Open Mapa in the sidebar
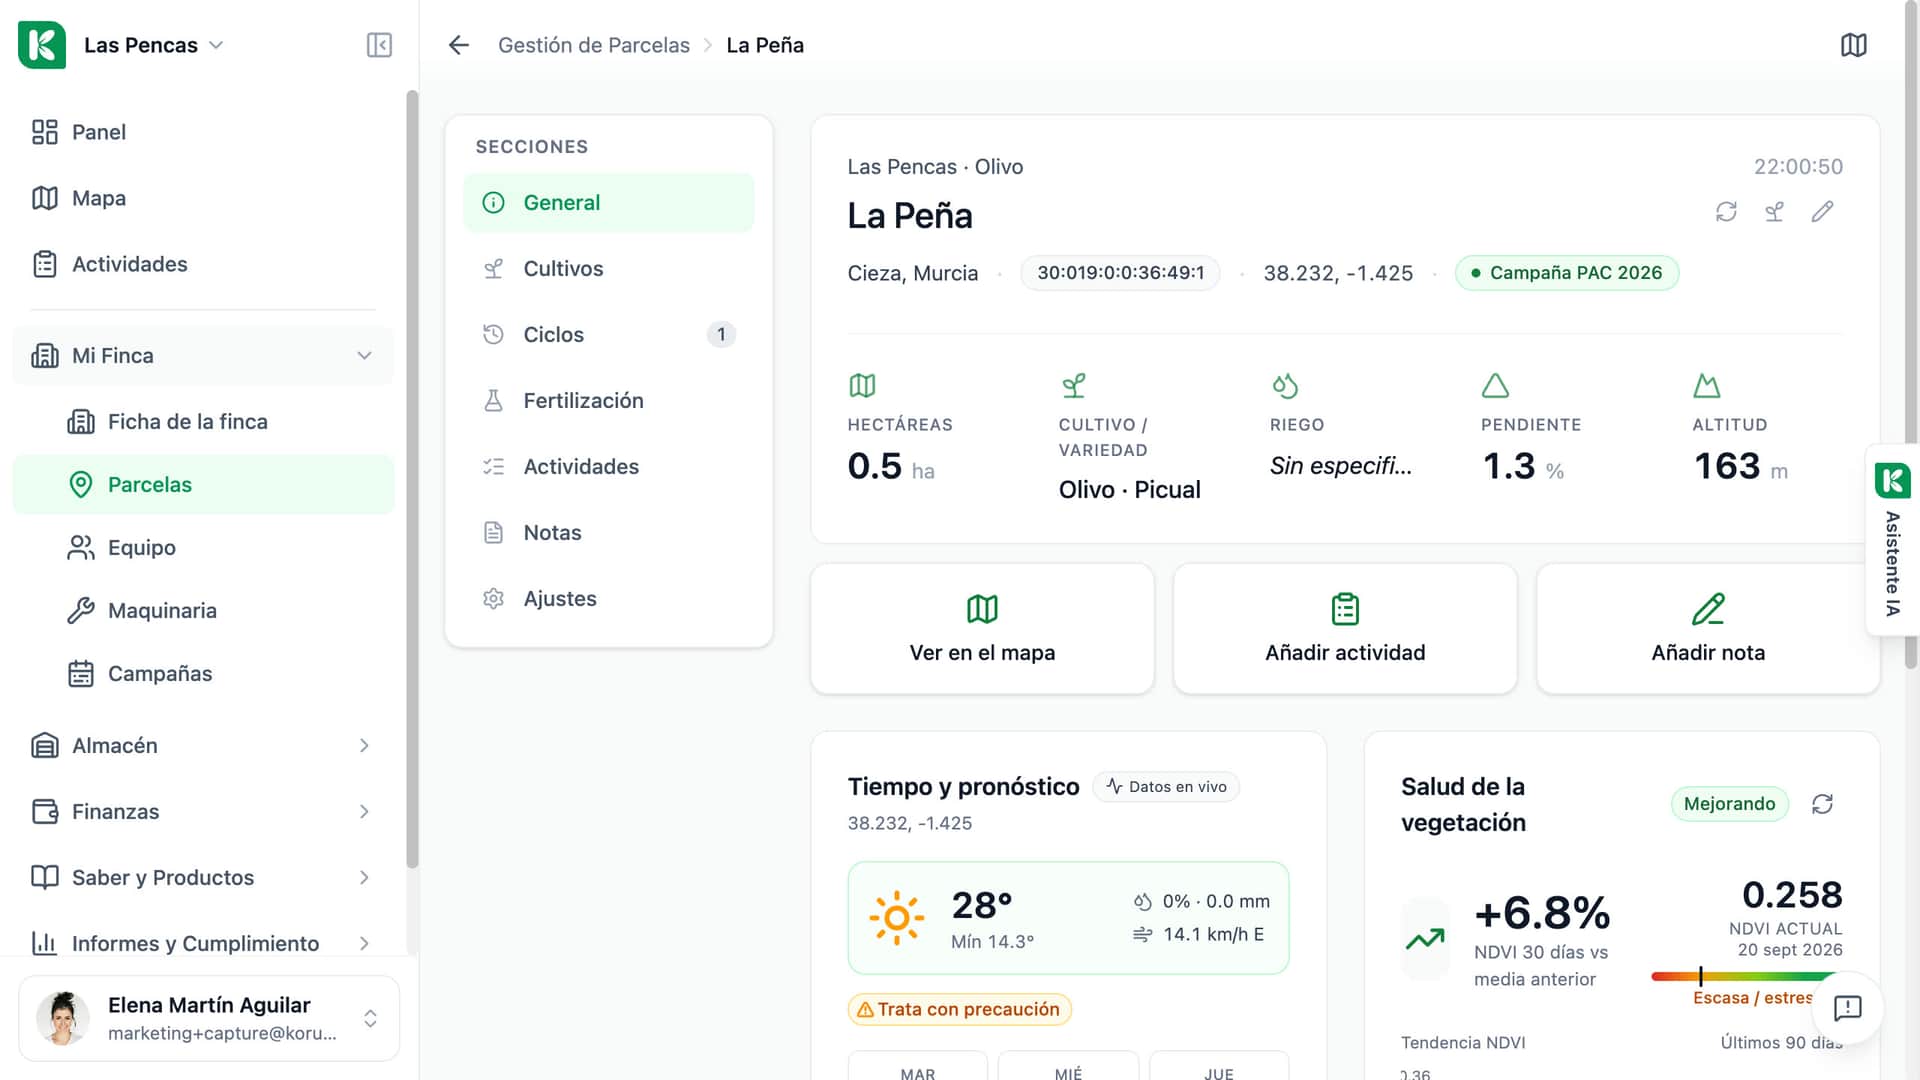The height and width of the screenshot is (1080, 1920). (x=203, y=198)
